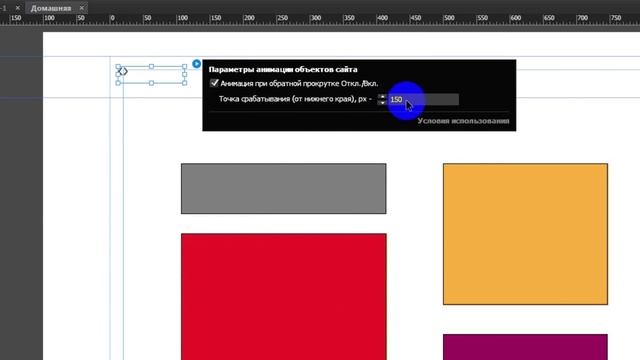Select the gray rectangle on canvas

[284, 189]
